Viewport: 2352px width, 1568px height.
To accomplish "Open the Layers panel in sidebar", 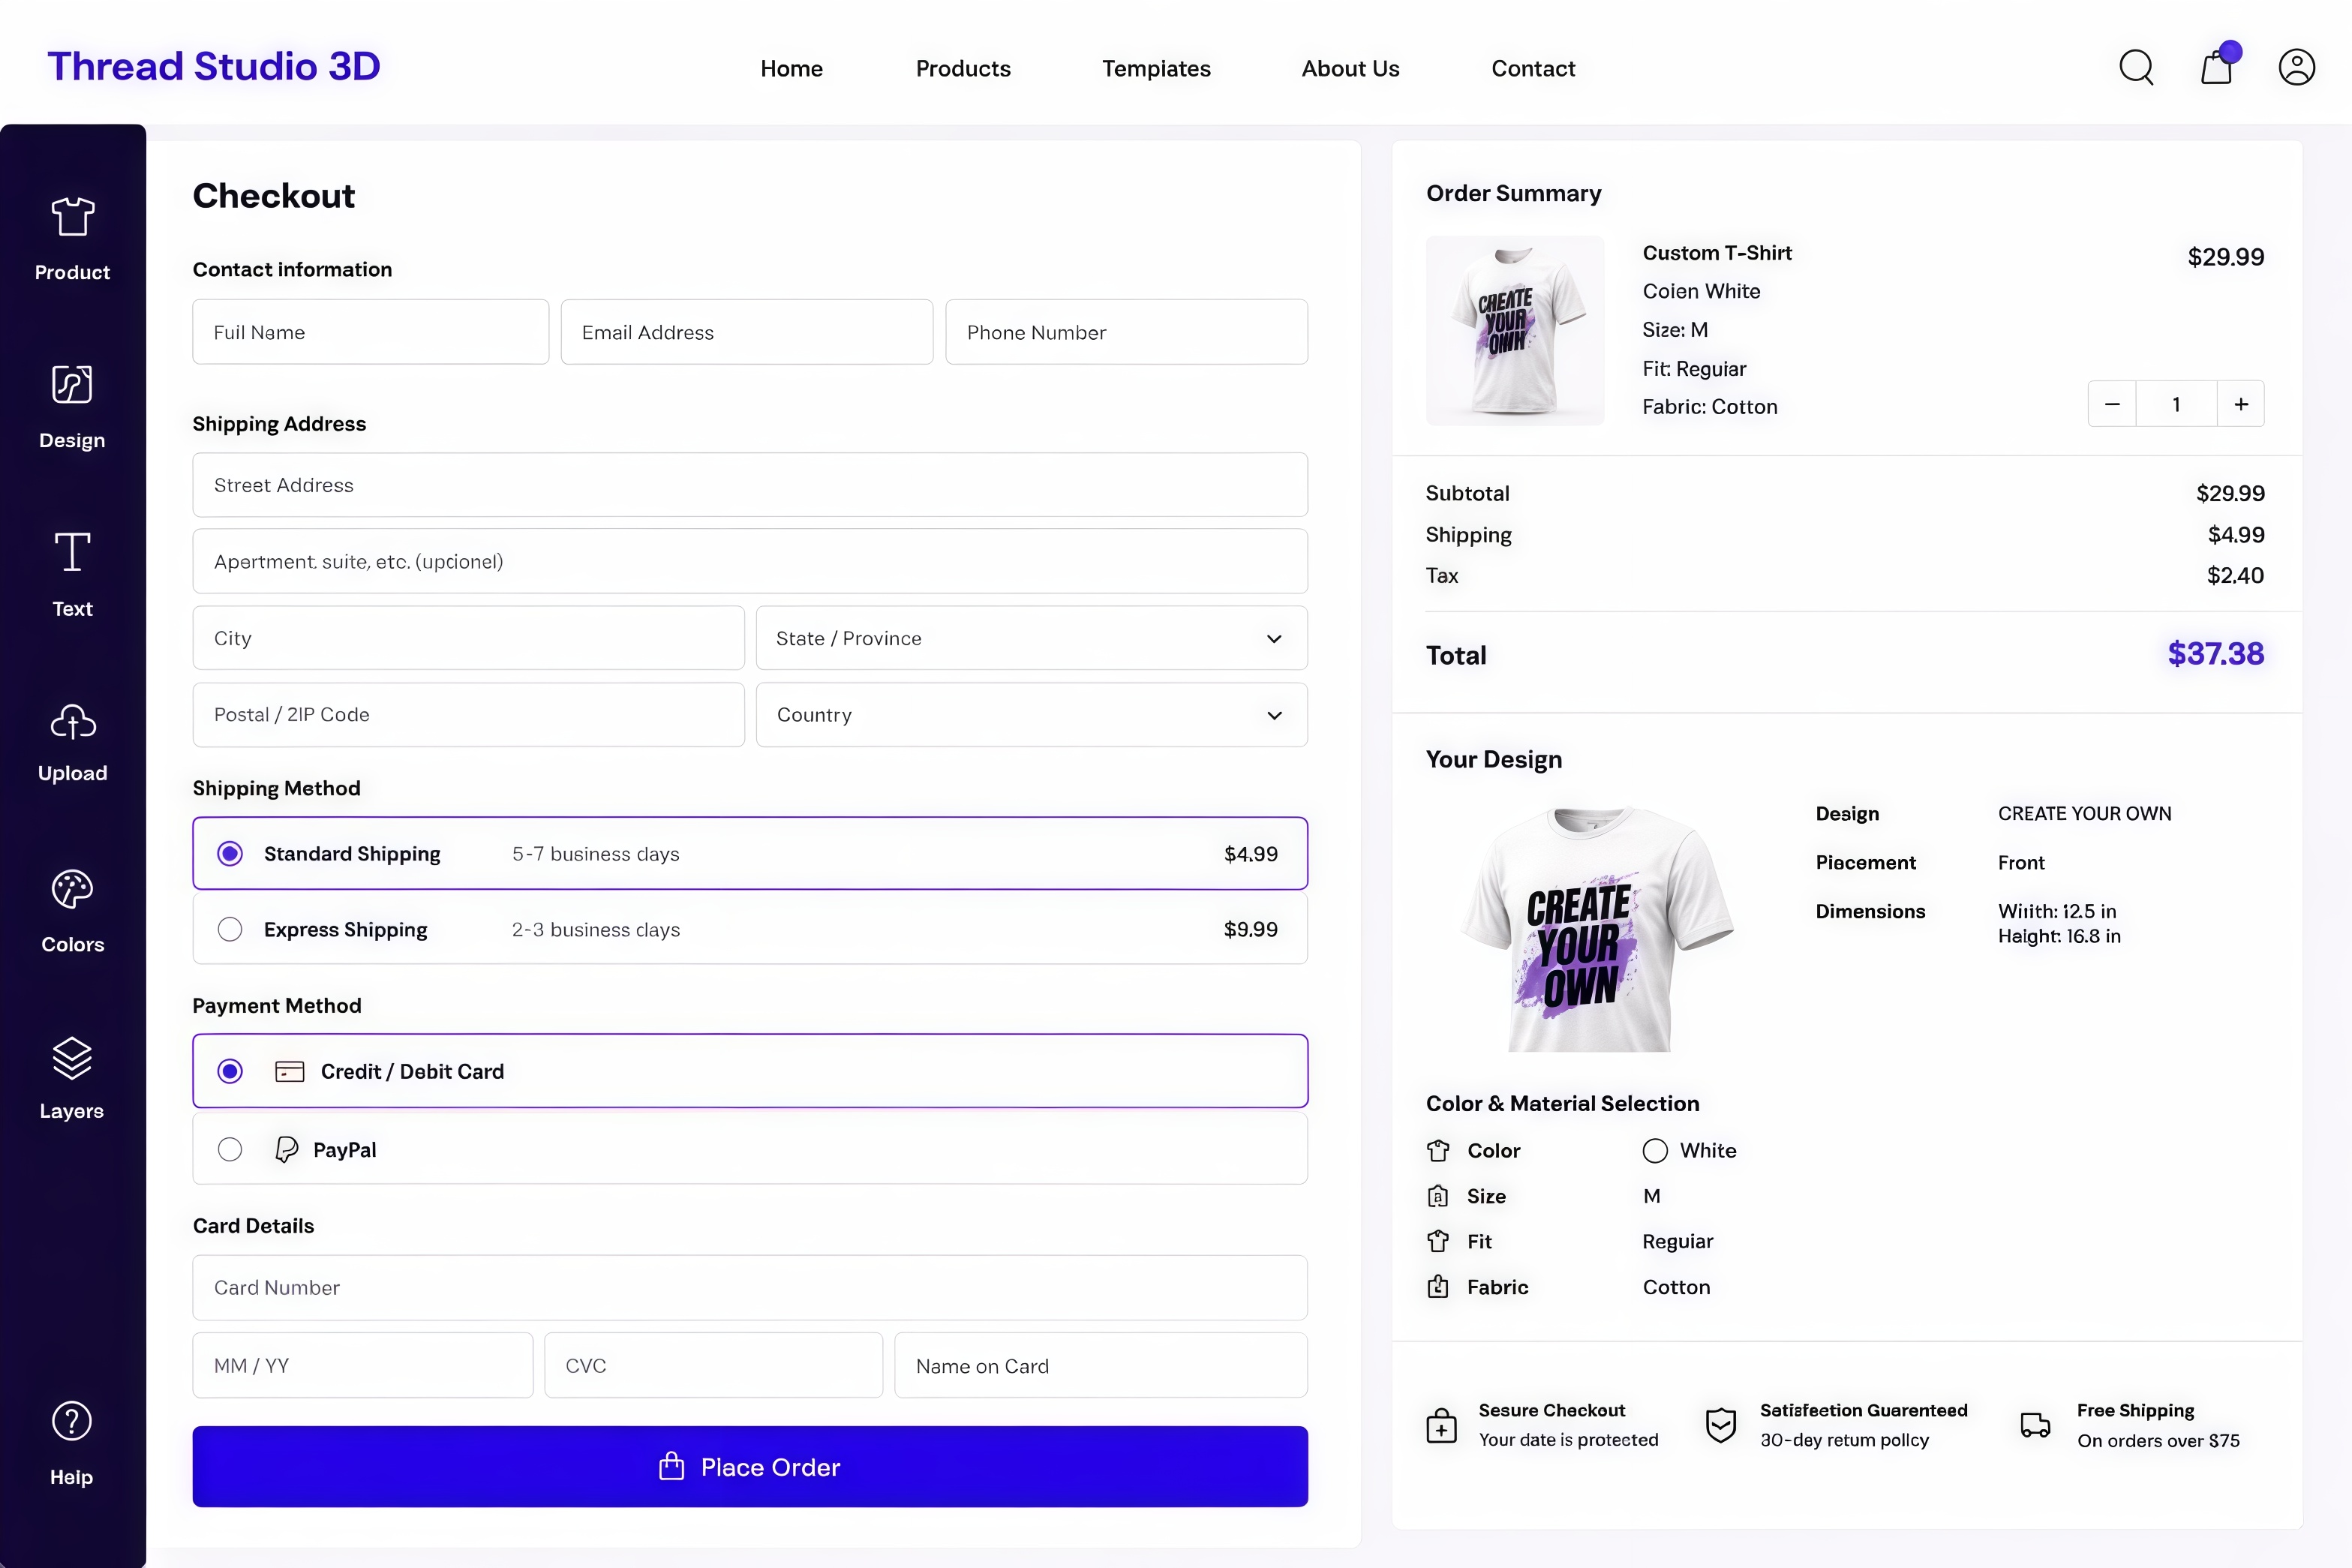I will pos(72,1078).
